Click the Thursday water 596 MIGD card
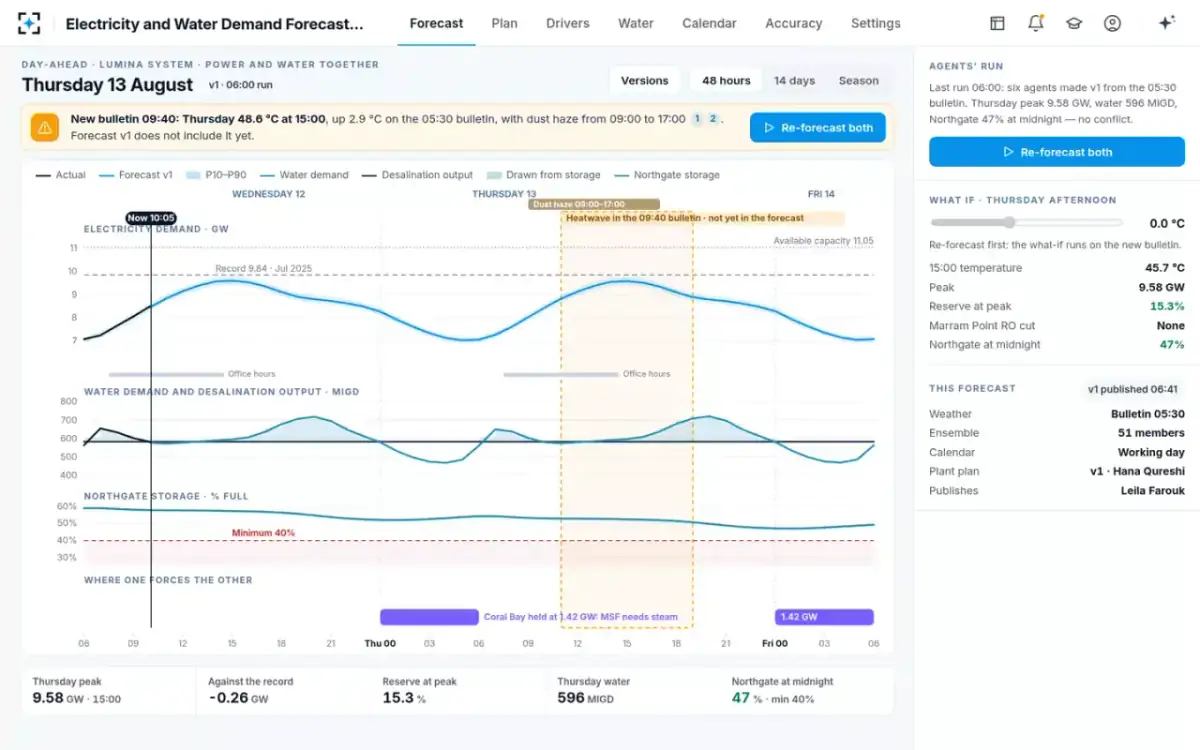Viewport: 1200px width, 750px height. tap(633, 691)
